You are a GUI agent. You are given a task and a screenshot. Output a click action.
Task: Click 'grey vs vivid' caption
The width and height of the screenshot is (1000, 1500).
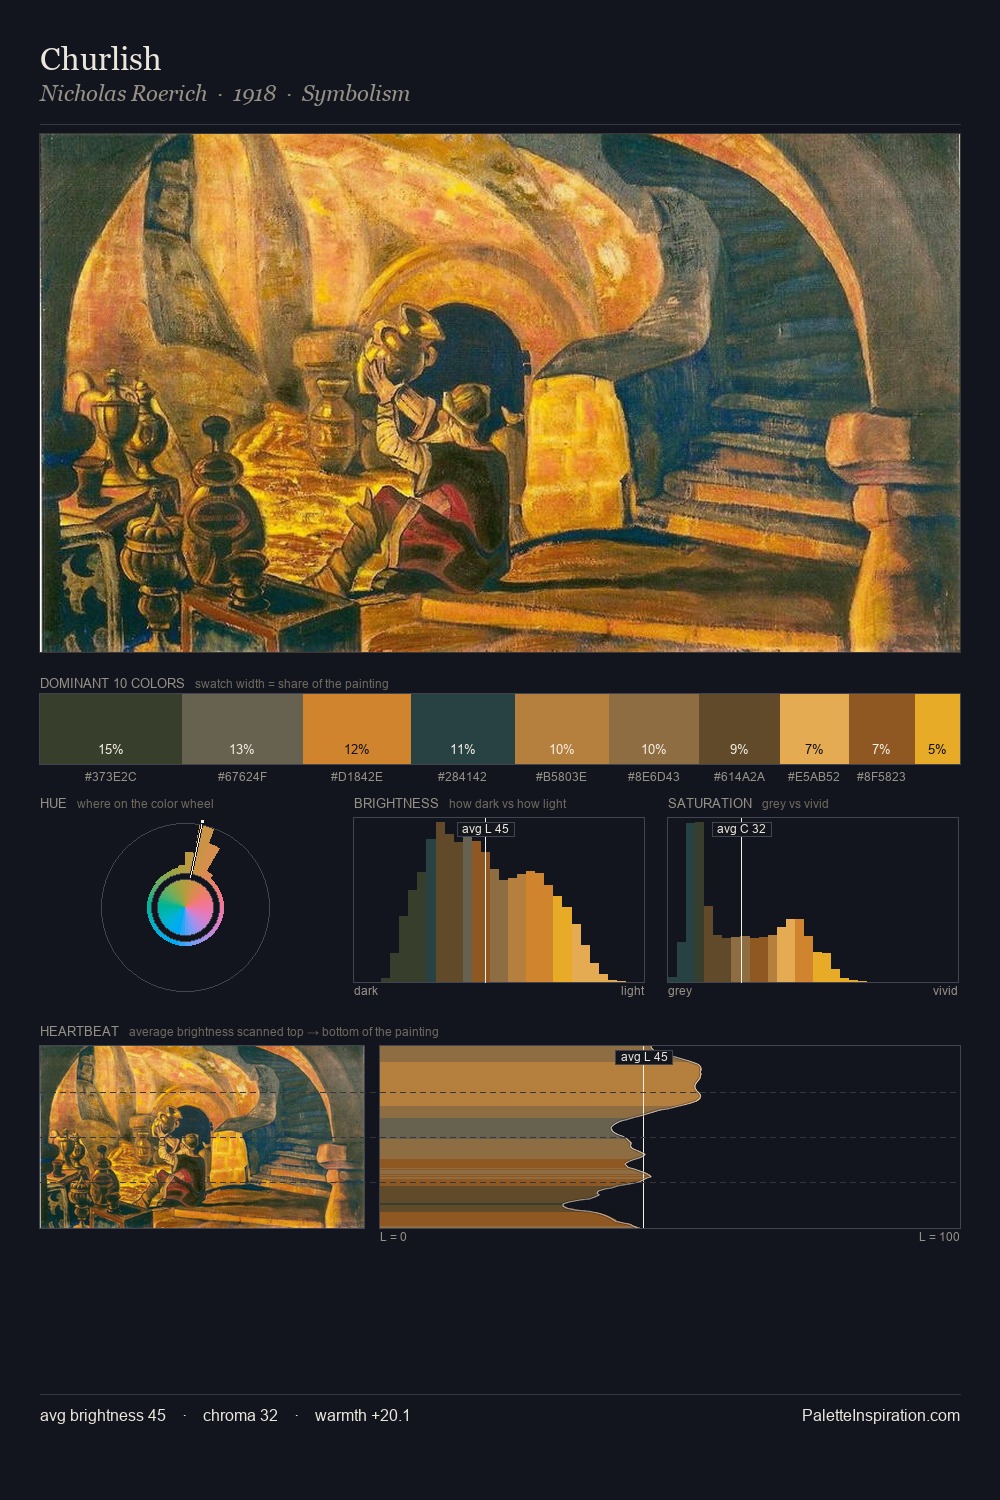pos(795,804)
